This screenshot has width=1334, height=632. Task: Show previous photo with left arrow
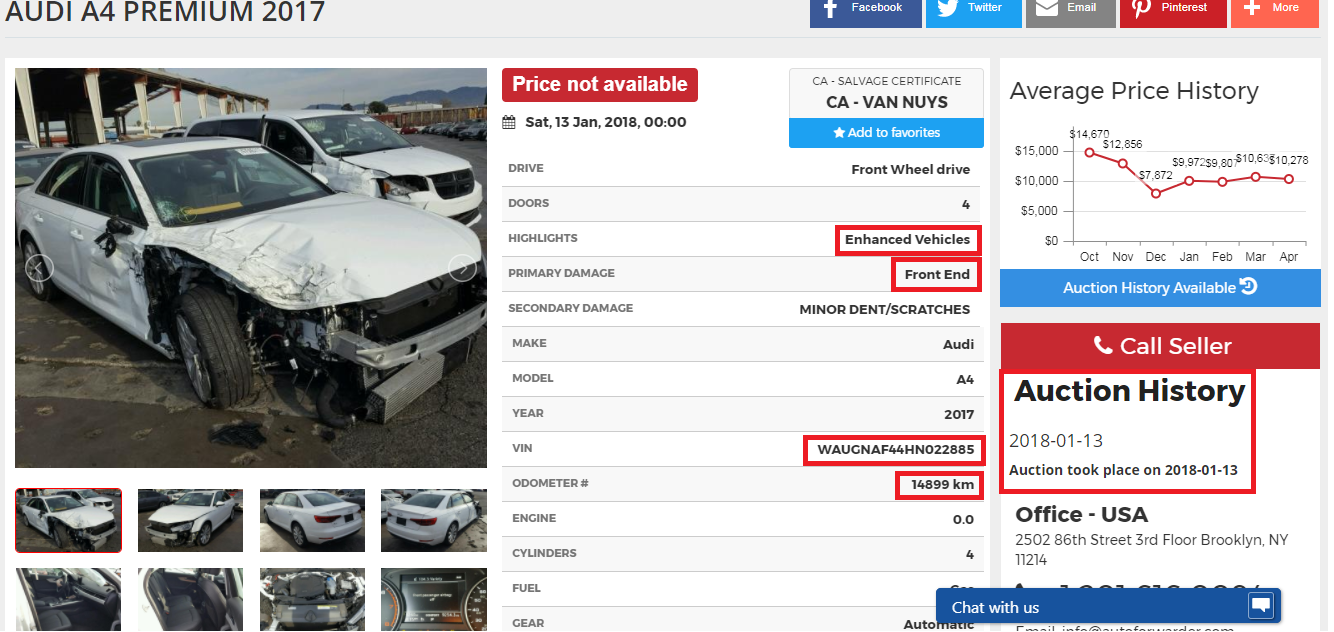39,268
